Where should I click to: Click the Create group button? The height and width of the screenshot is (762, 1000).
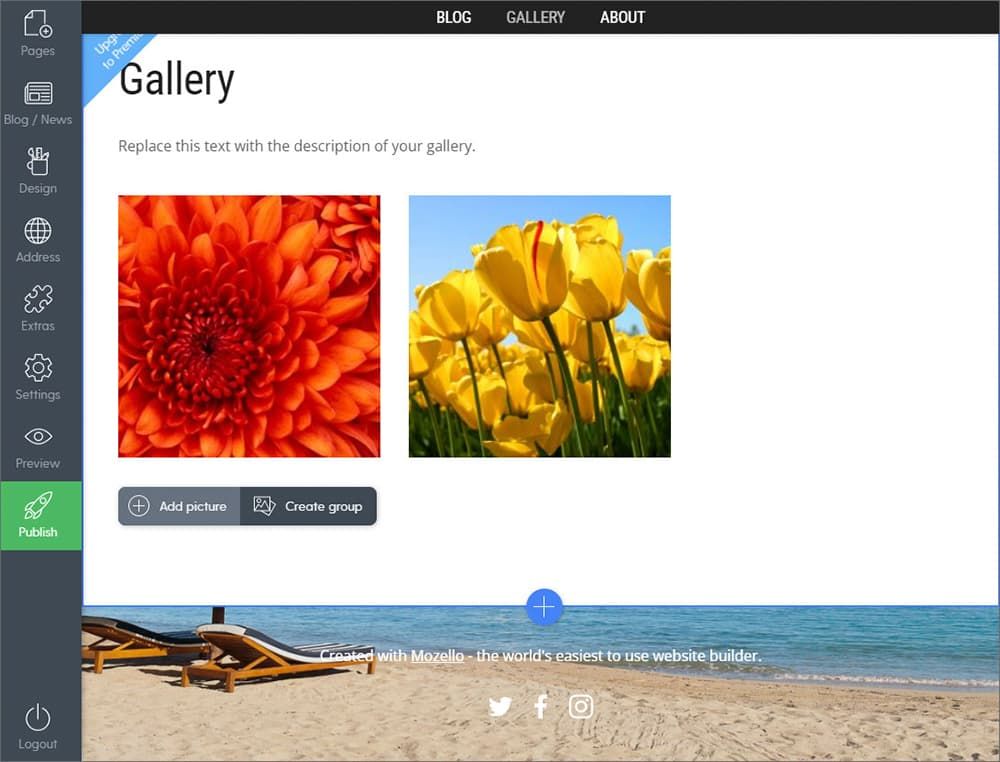pos(308,506)
